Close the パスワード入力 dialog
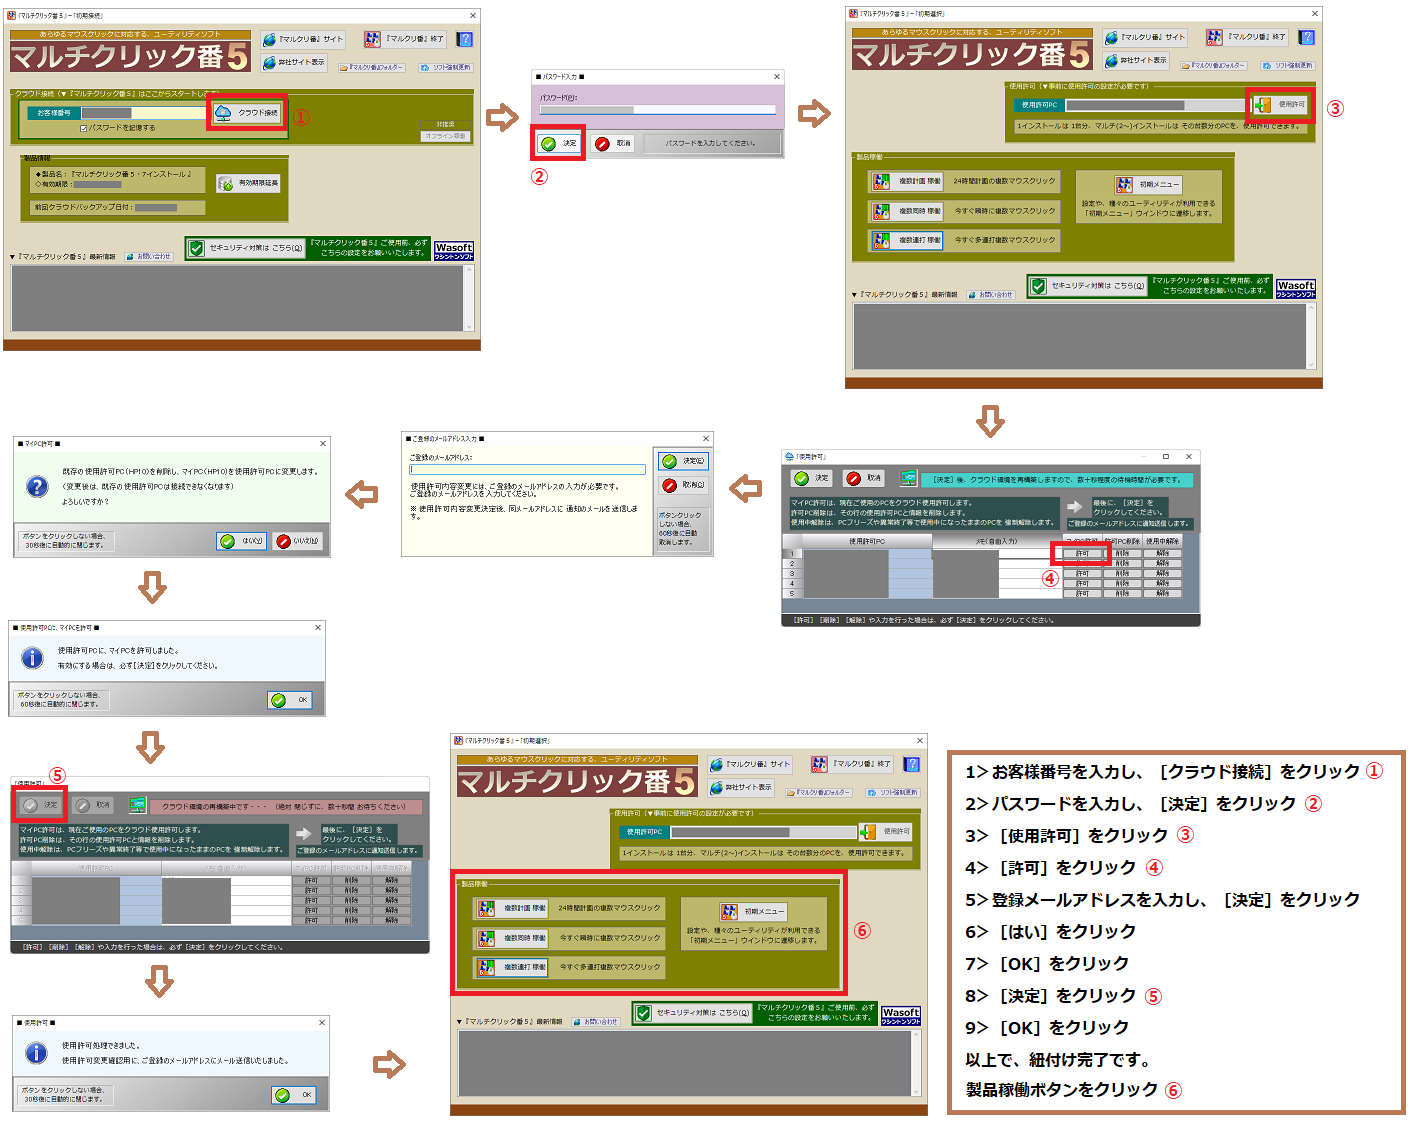This screenshot has width=1416, height=1127. pos(776,77)
